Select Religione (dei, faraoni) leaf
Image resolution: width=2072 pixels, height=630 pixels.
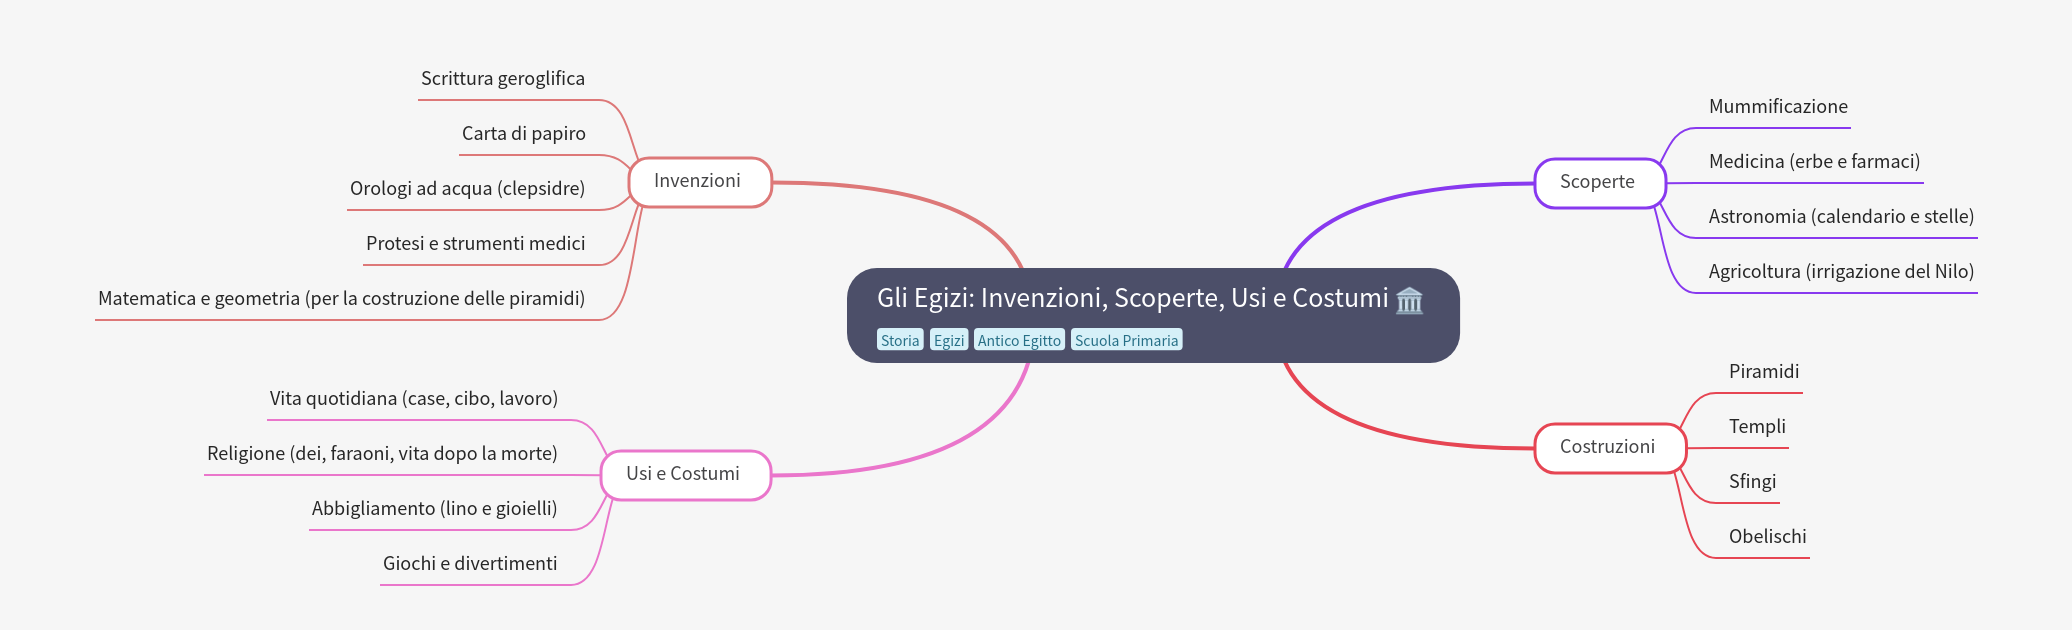tap(382, 454)
